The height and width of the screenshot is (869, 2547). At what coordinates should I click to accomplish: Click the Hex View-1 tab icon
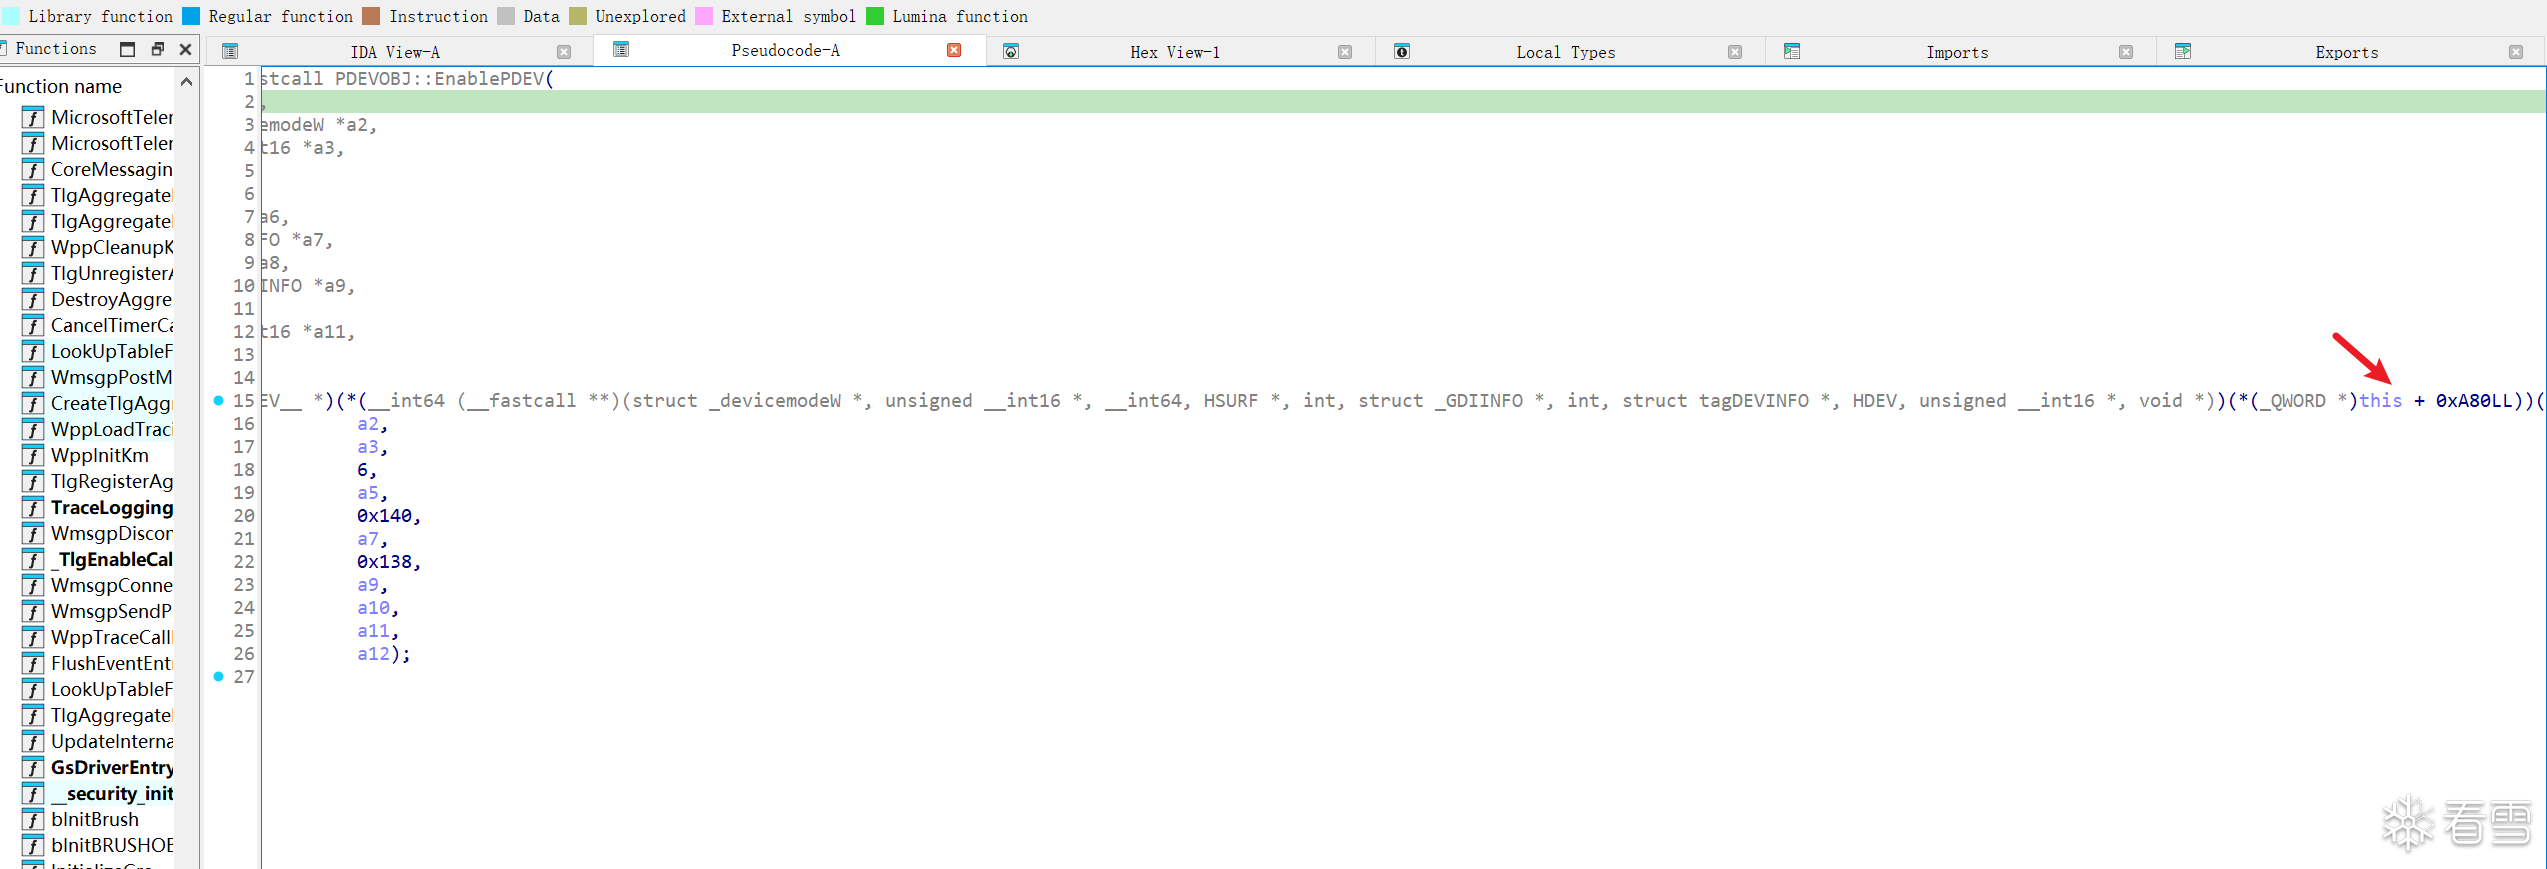pyautogui.click(x=1011, y=52)
